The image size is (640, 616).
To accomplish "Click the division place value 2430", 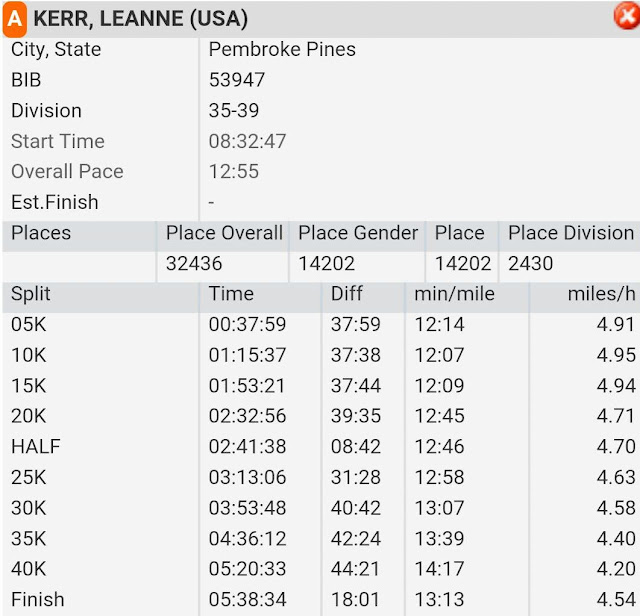I will click(x=531, y=264).
